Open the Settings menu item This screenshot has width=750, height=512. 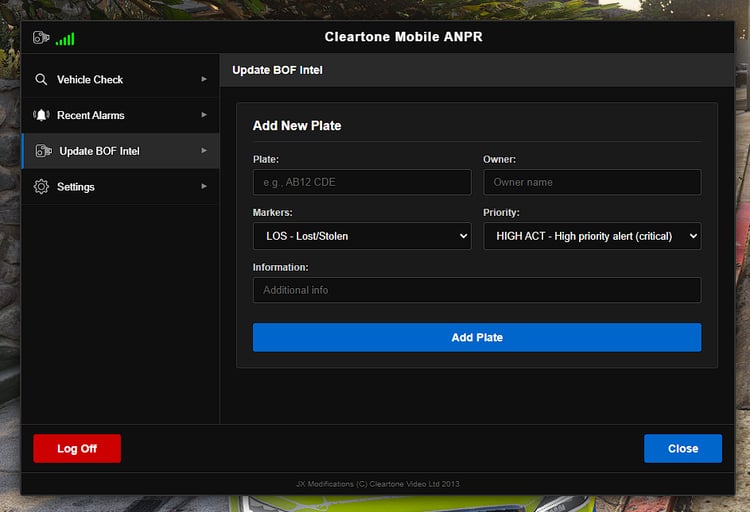coord(121,187)
